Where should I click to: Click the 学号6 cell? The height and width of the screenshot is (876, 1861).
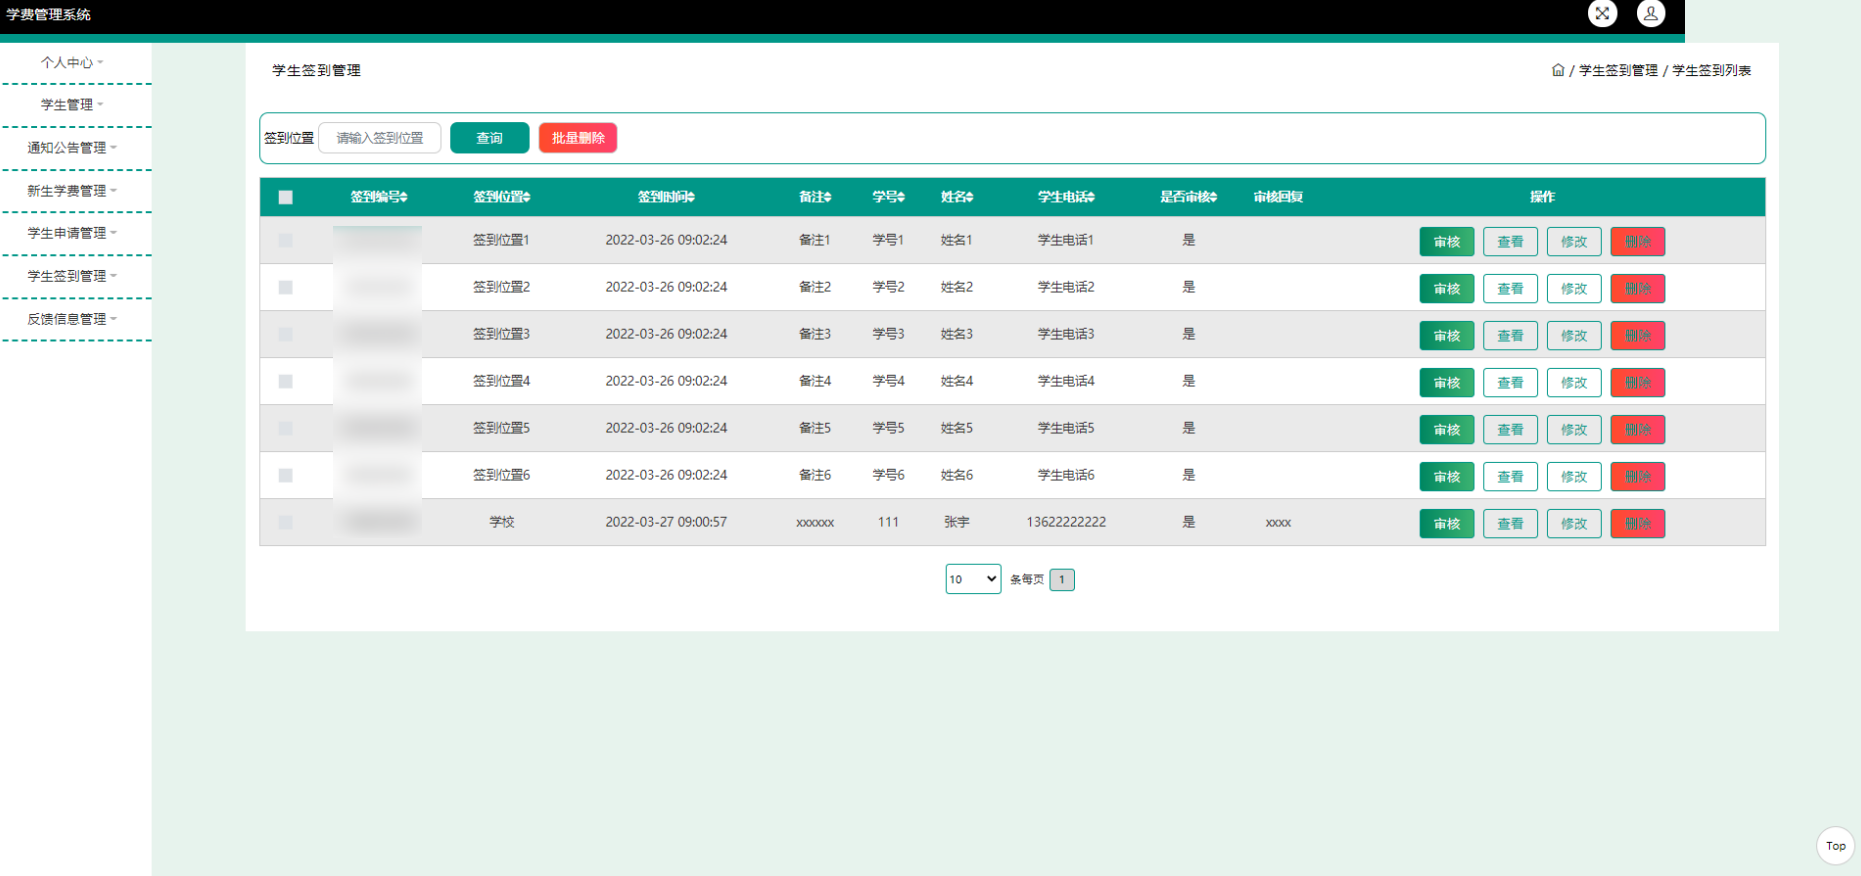[x=888, y=475]
